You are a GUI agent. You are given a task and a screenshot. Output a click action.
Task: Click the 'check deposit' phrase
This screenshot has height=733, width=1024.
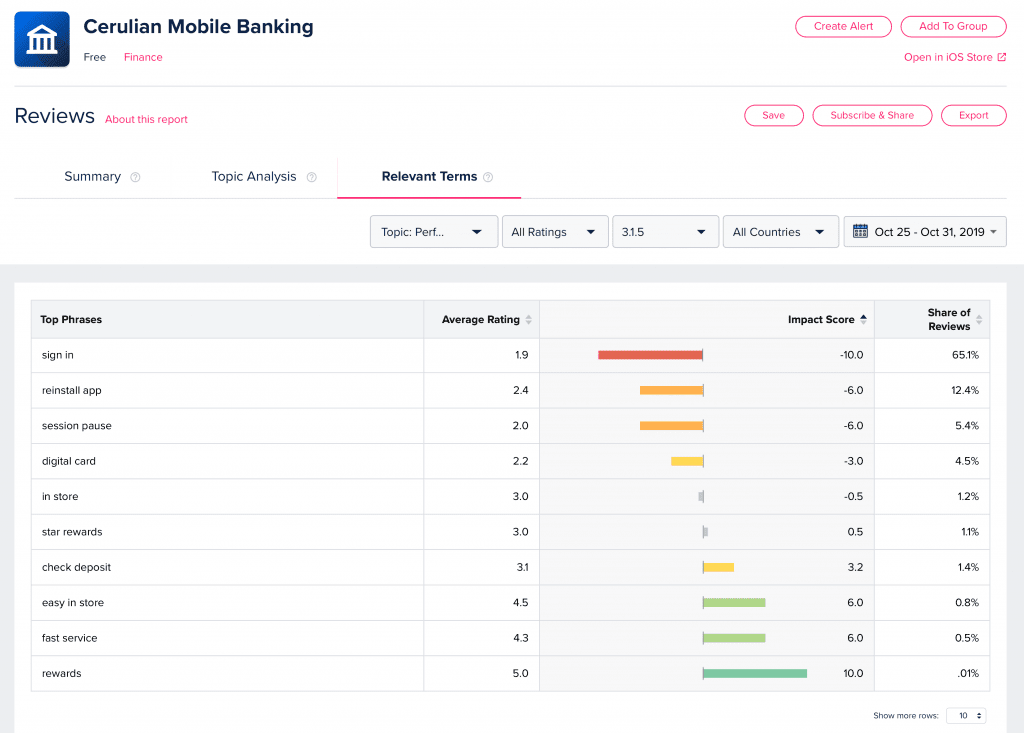point(76,567)
